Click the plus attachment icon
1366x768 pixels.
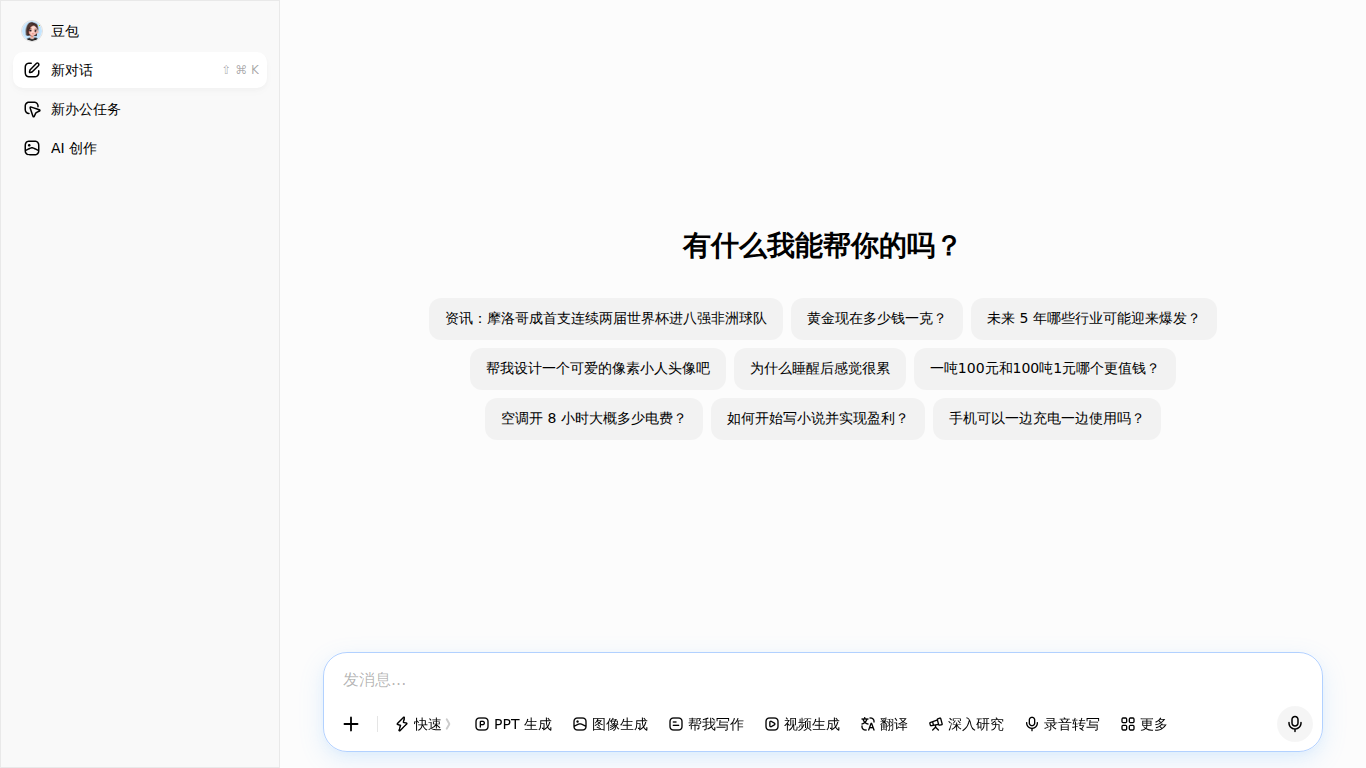point(351,724)
